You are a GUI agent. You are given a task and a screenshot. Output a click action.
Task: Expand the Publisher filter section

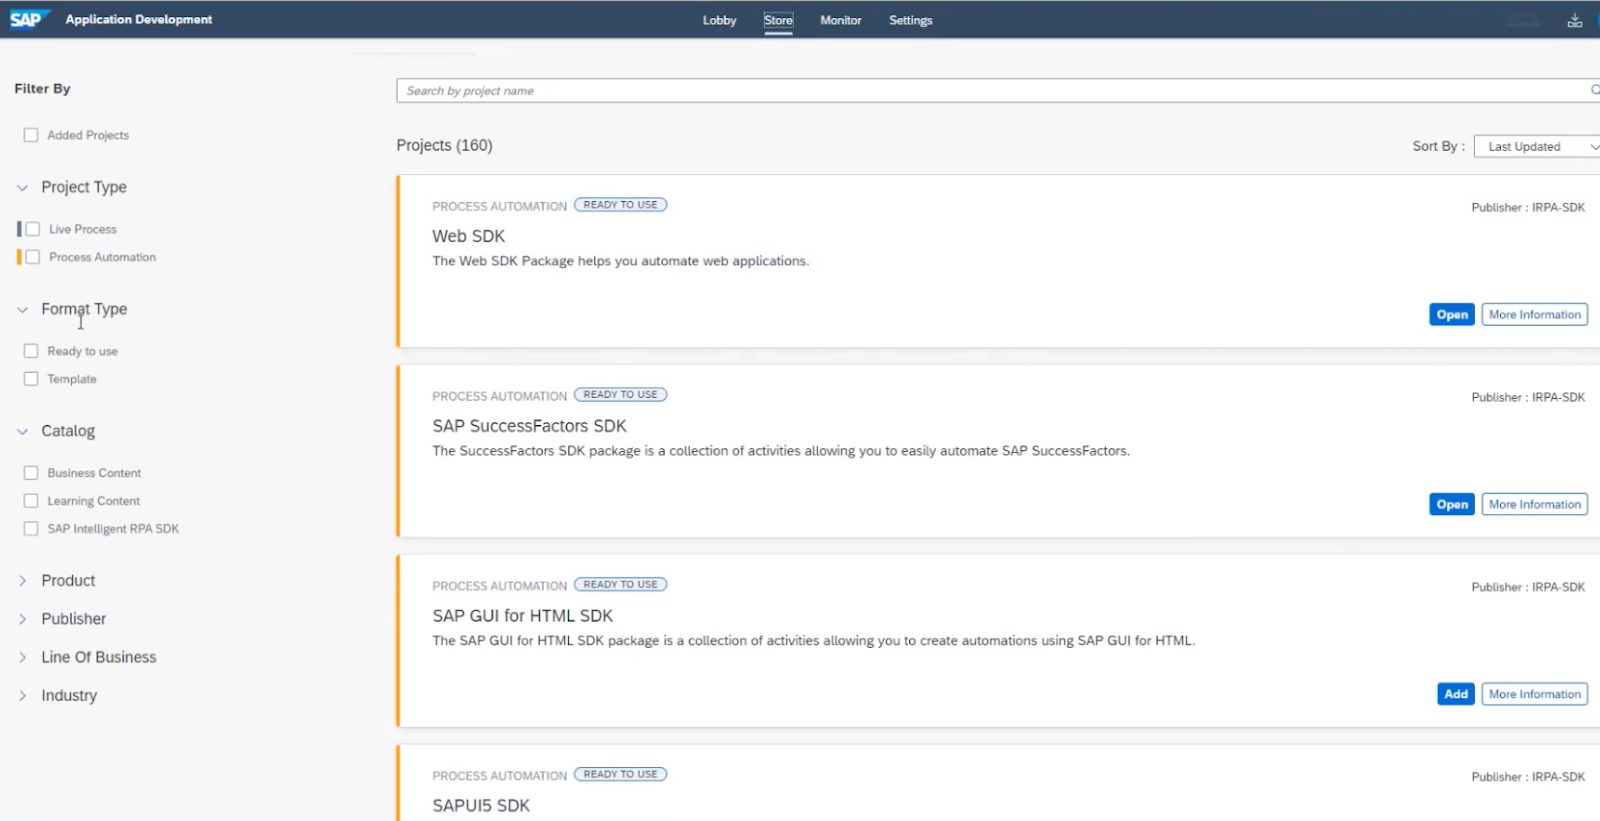[x=22, y=619]
